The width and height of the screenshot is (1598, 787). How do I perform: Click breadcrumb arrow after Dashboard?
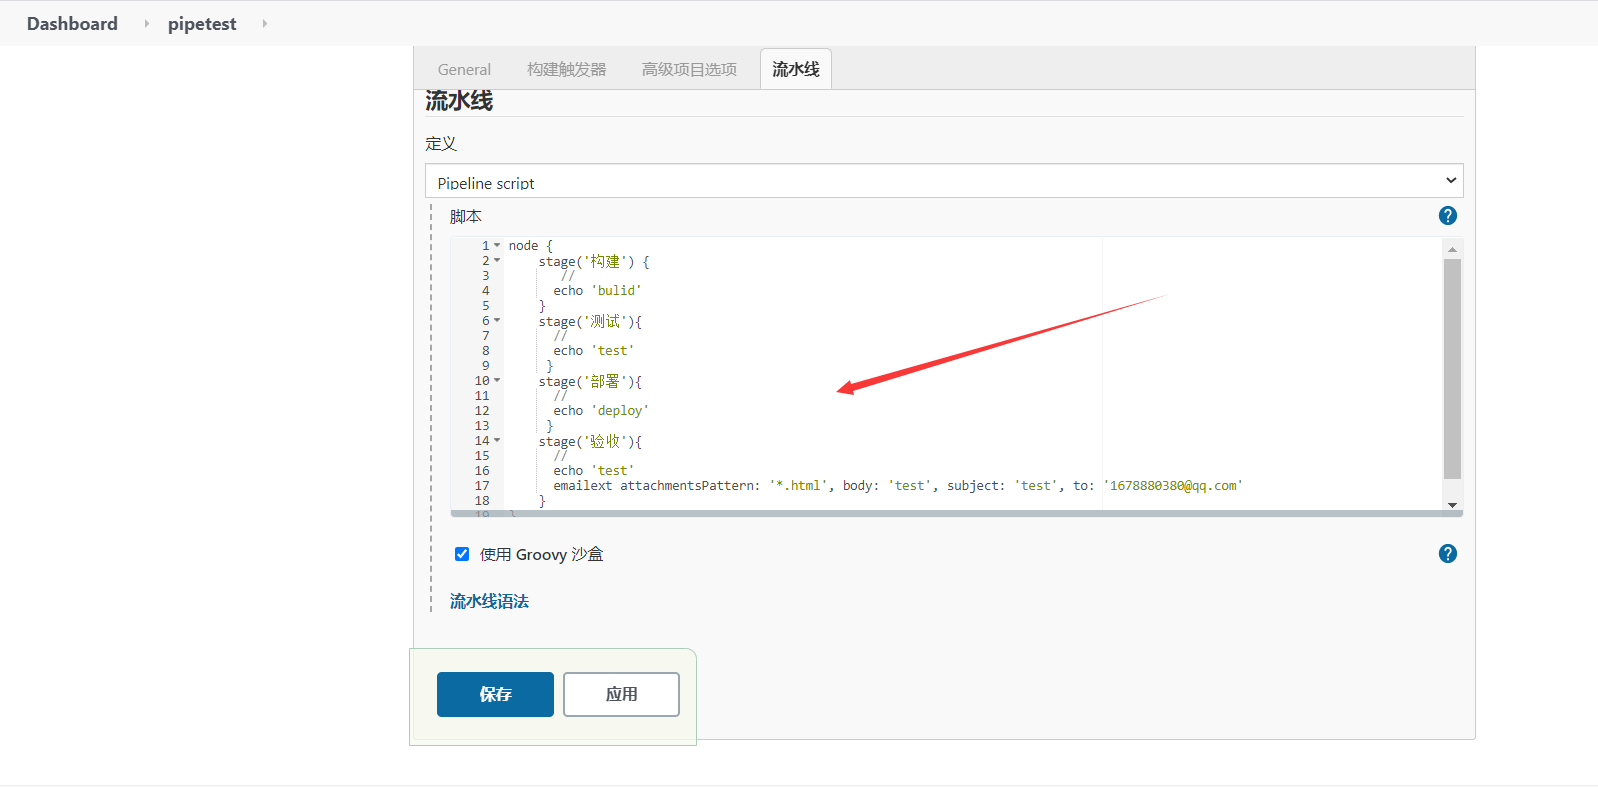146,23
